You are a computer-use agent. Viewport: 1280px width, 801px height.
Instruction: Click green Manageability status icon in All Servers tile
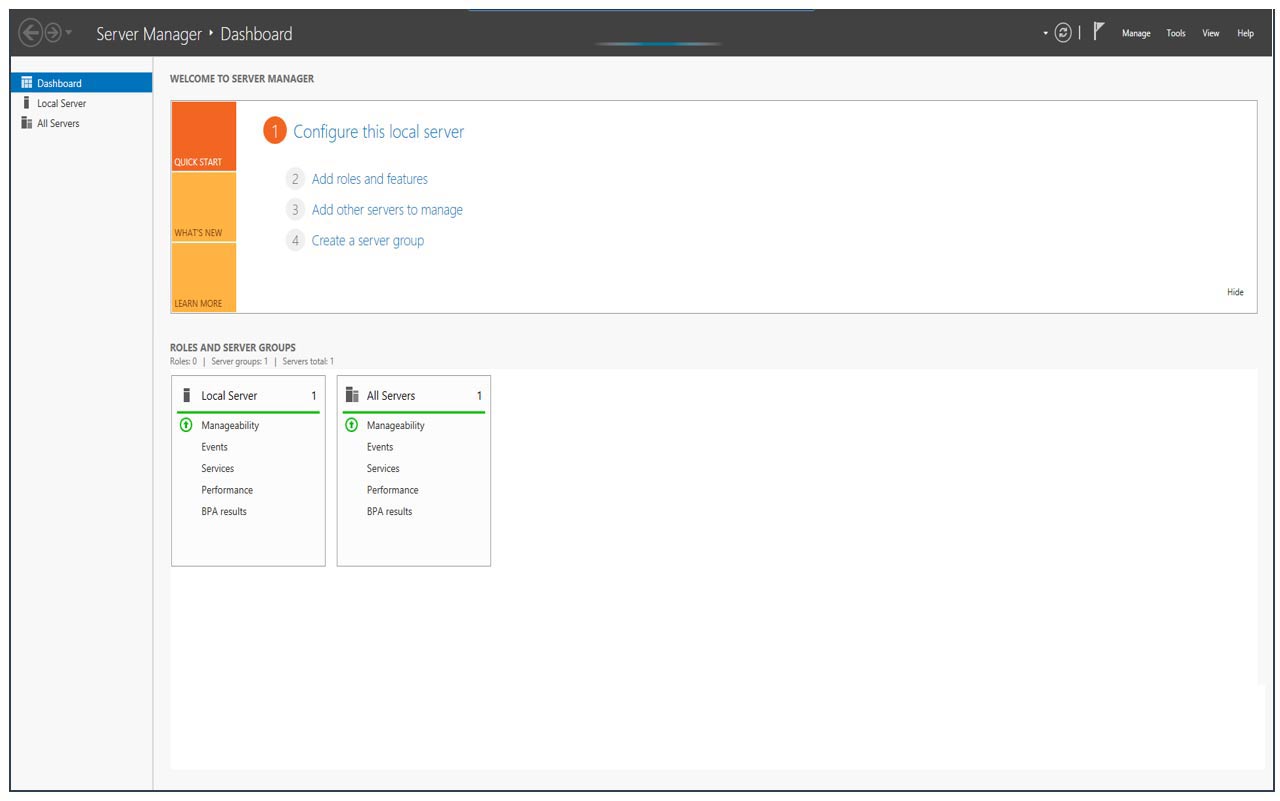[x=351, y=425]
